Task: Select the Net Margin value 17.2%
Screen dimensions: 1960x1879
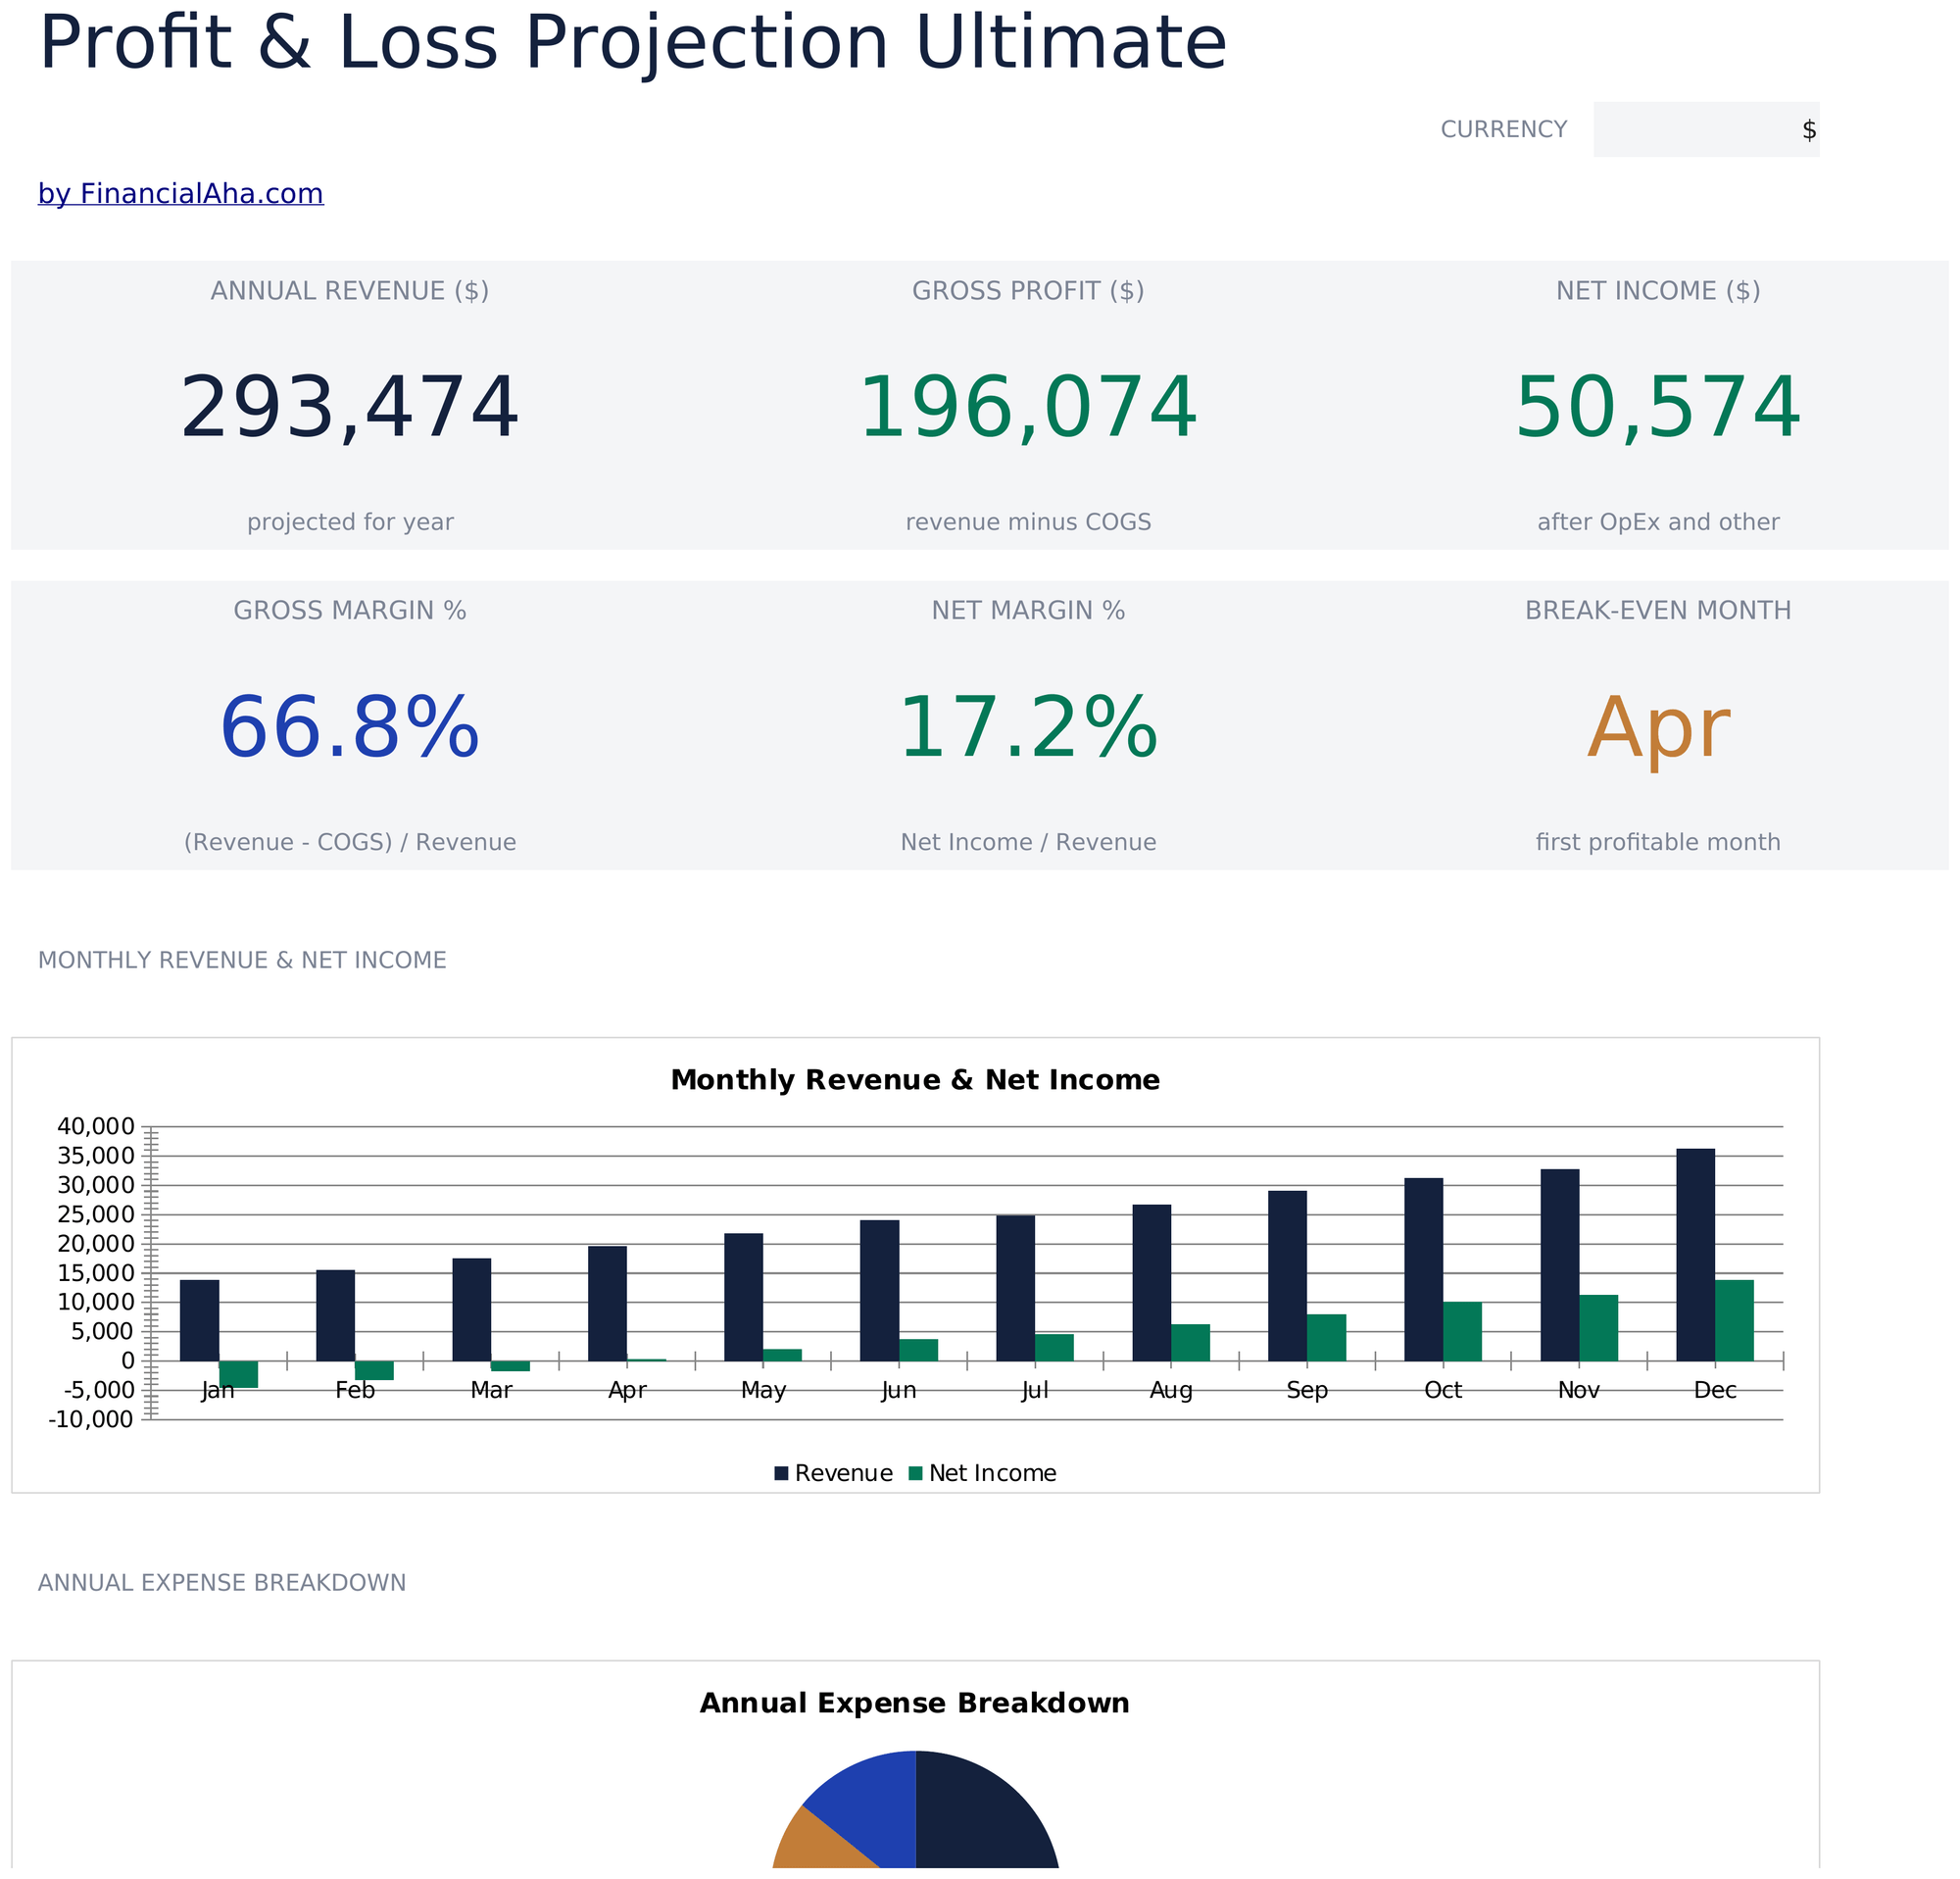Action: pos(1028,728)
